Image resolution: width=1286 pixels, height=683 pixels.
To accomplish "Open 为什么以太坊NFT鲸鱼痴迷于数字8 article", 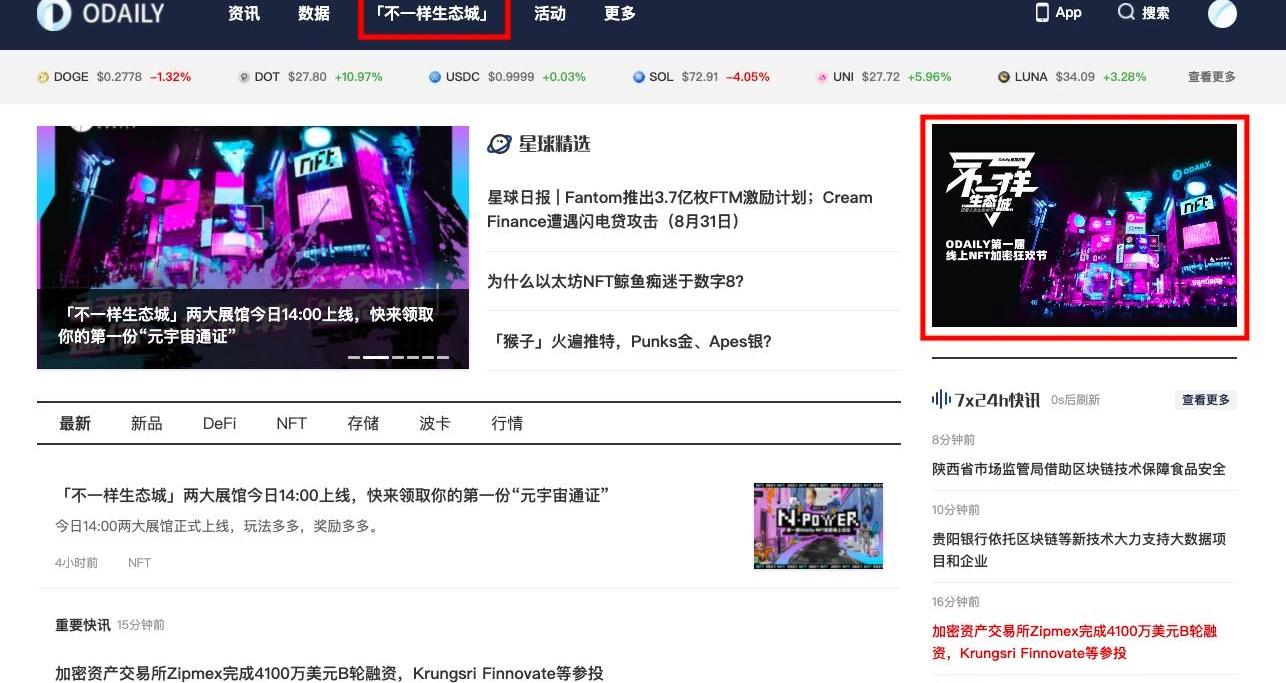I will [x=616, y=282].
